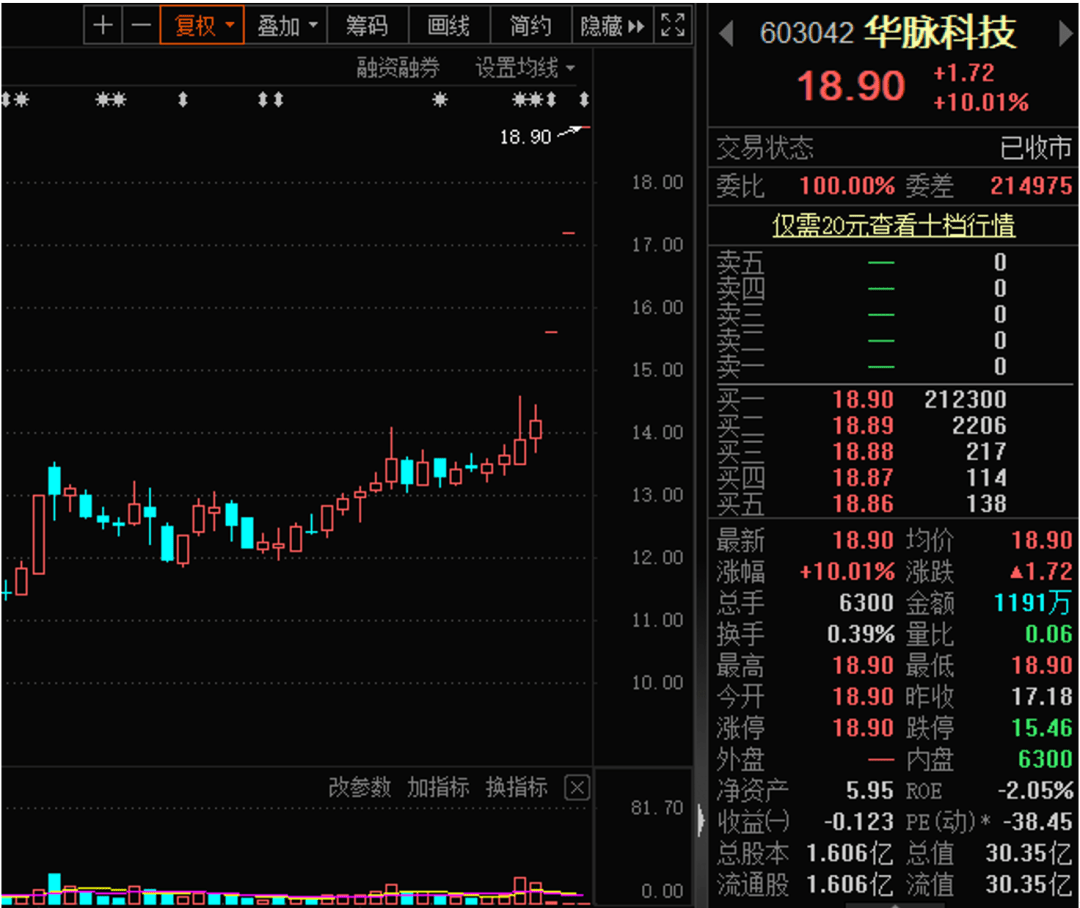Click 隐藏 to hide the side panel
This screenshot has height=908, width=1080.
612,25
